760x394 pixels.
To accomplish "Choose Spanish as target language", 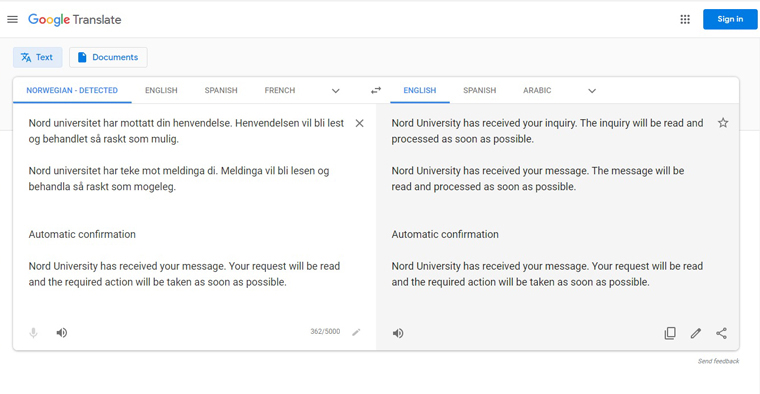I will pyautogui.click(x=479, y=90).
